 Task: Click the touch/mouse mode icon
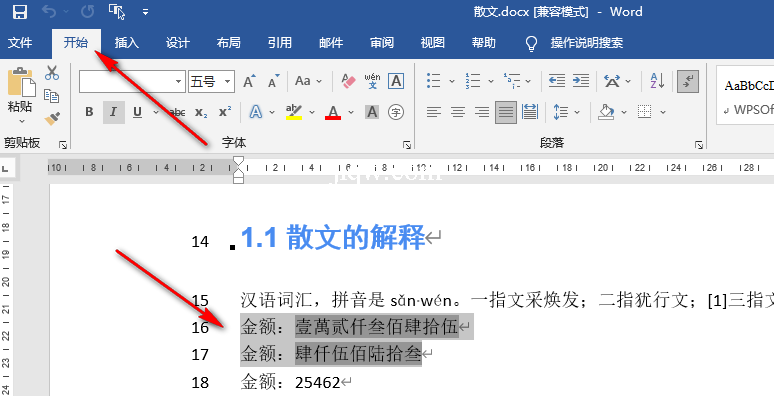tap(117, 12)
